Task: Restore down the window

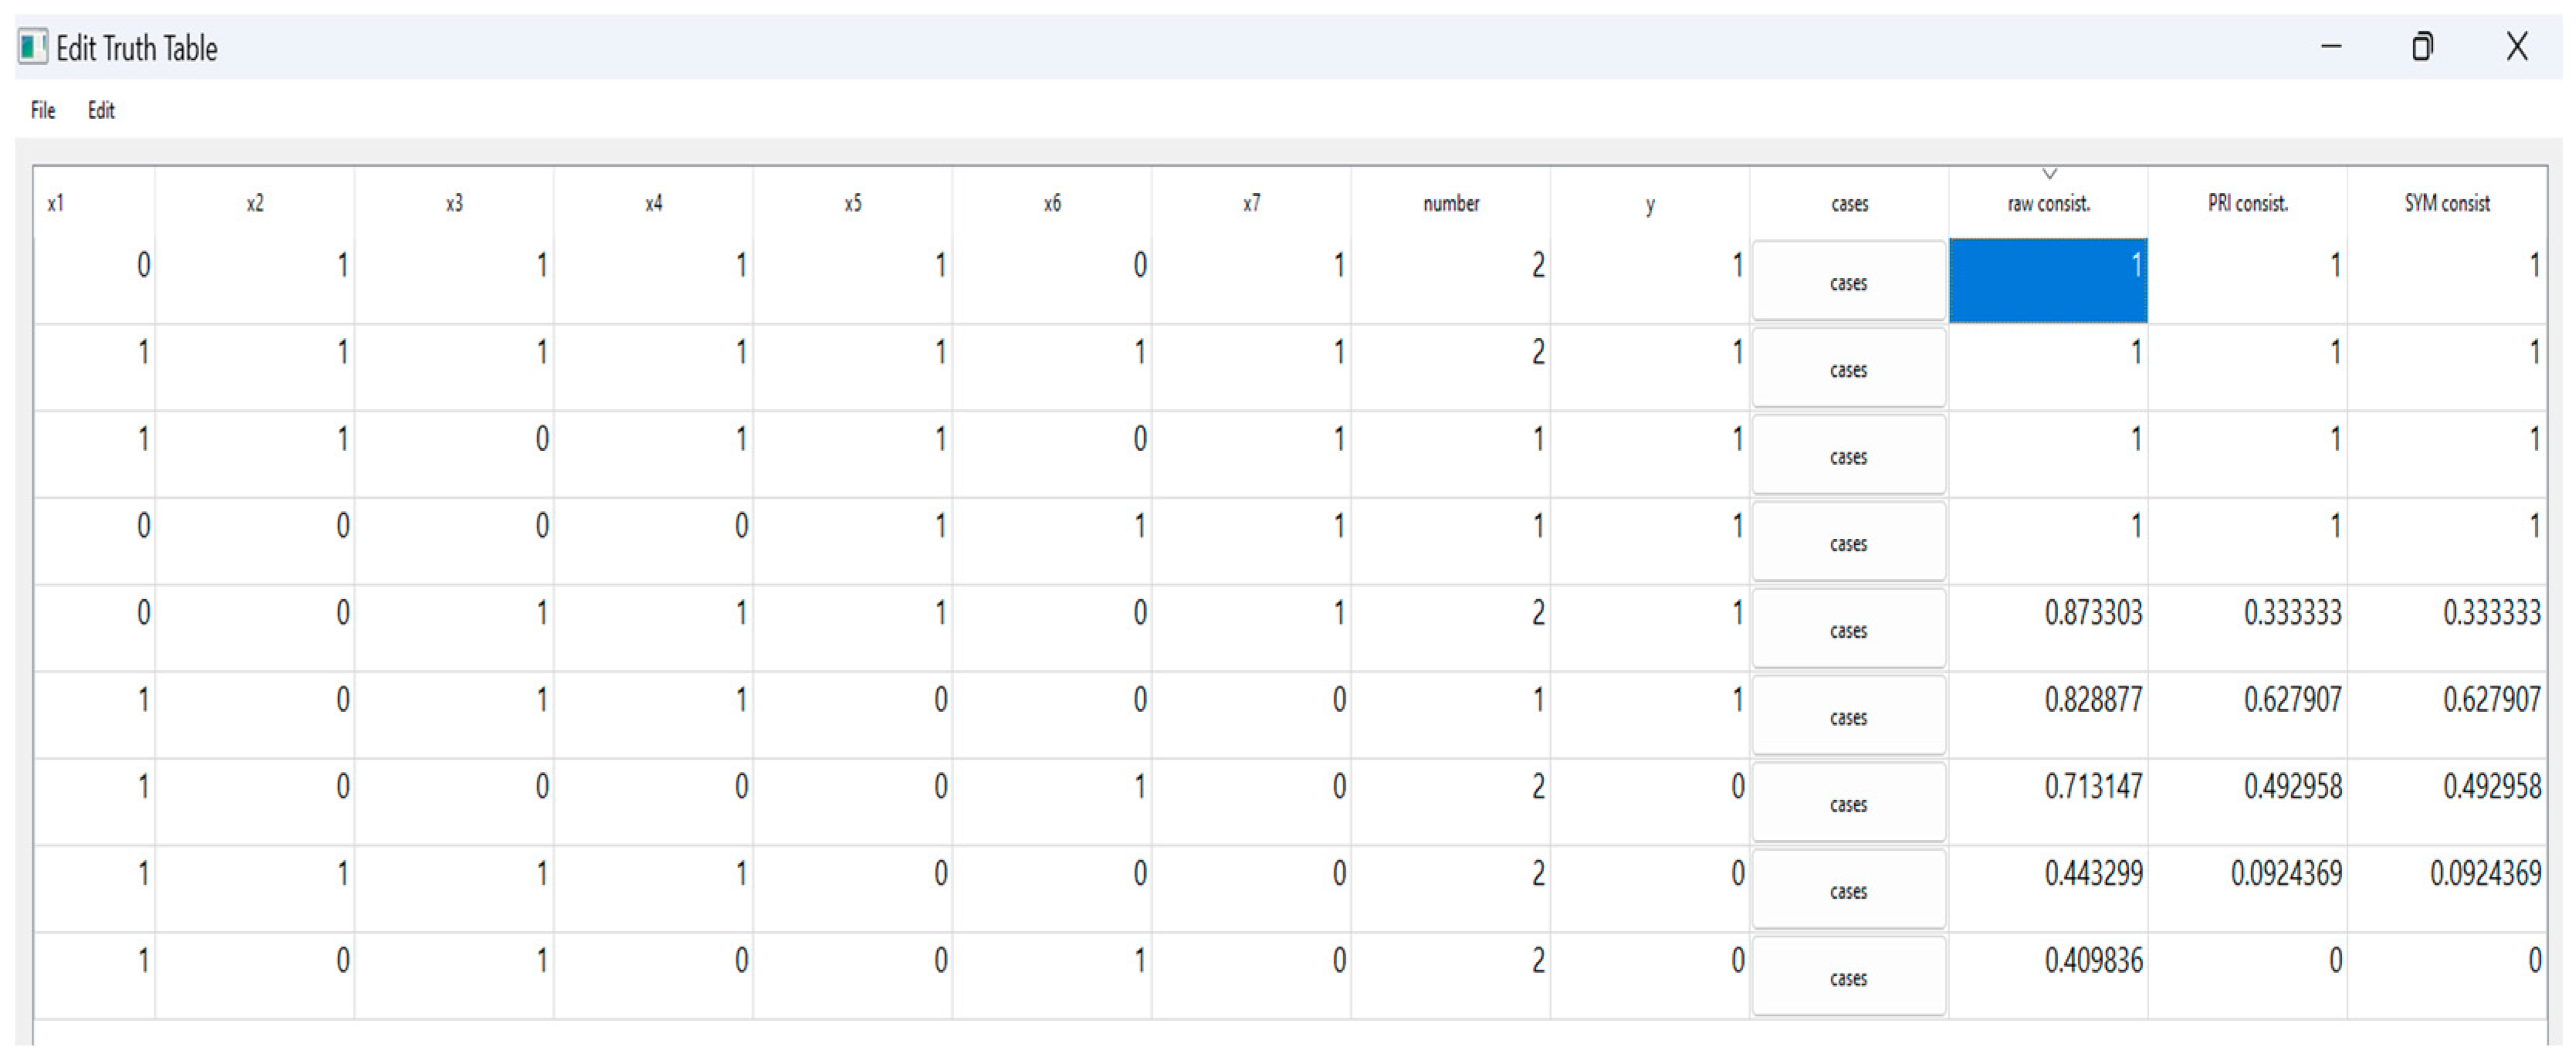Action: pyautogui.click(x=2422, y=47)
